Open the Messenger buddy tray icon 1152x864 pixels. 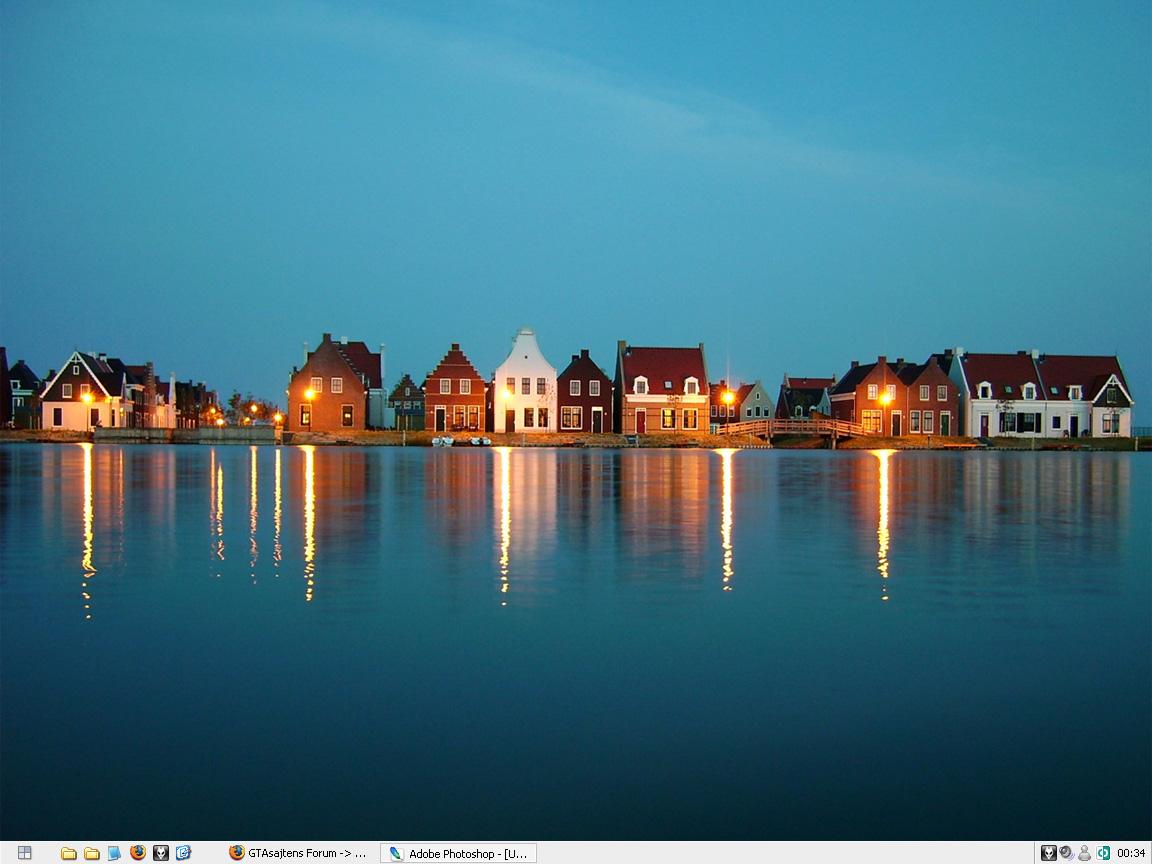tap(1084, 853)
